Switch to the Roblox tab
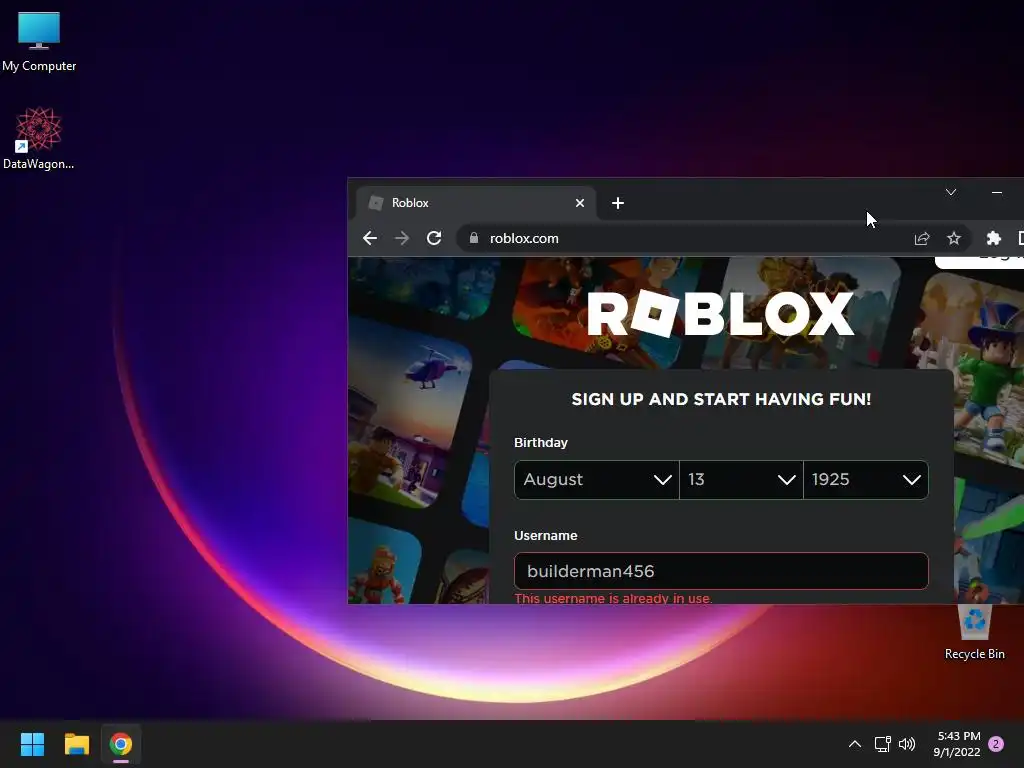This screenshot has width=1024, height=768. (475, 203)
